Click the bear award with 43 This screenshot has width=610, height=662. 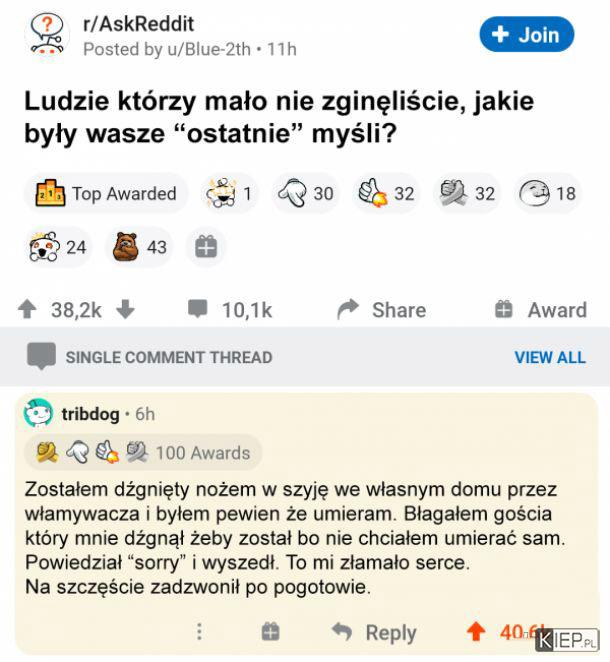(x=140, y=247)
